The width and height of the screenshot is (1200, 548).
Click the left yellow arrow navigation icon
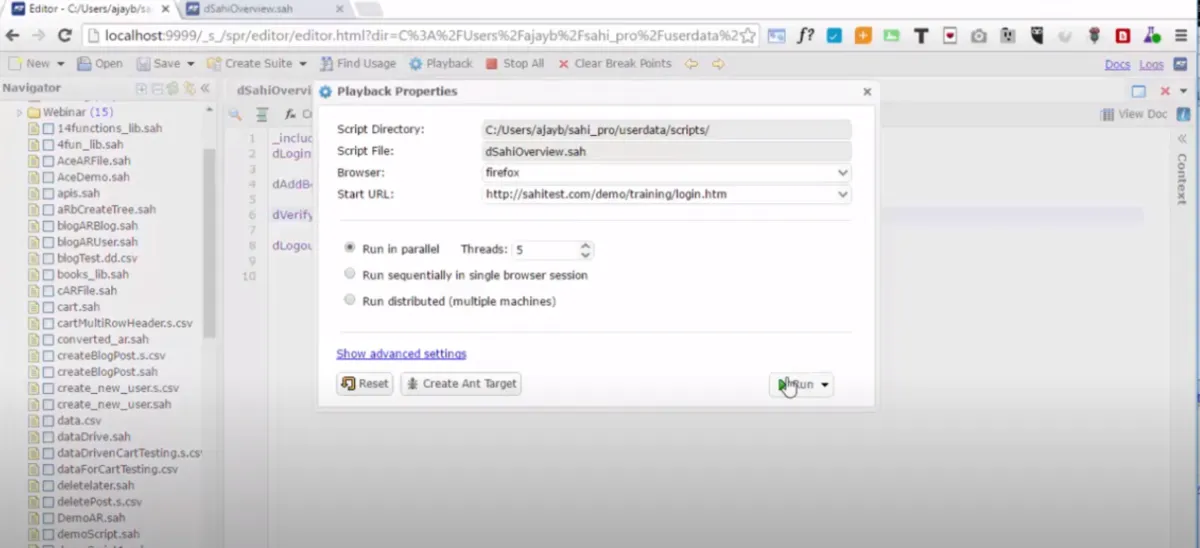click(x=691, y=63)
